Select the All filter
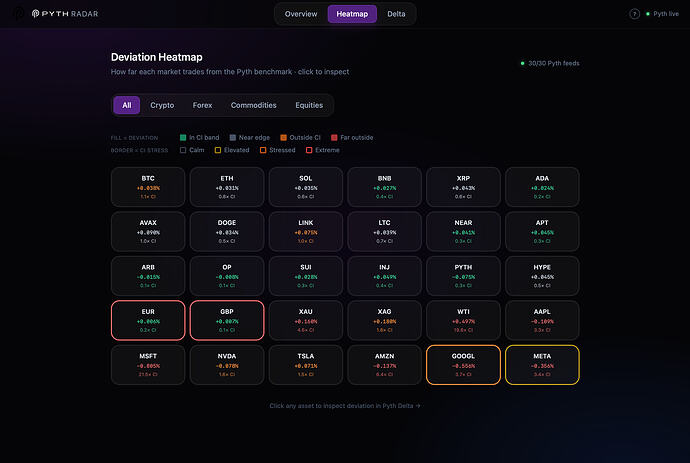Screen dimensions: 690x463 tap(127, 105)
